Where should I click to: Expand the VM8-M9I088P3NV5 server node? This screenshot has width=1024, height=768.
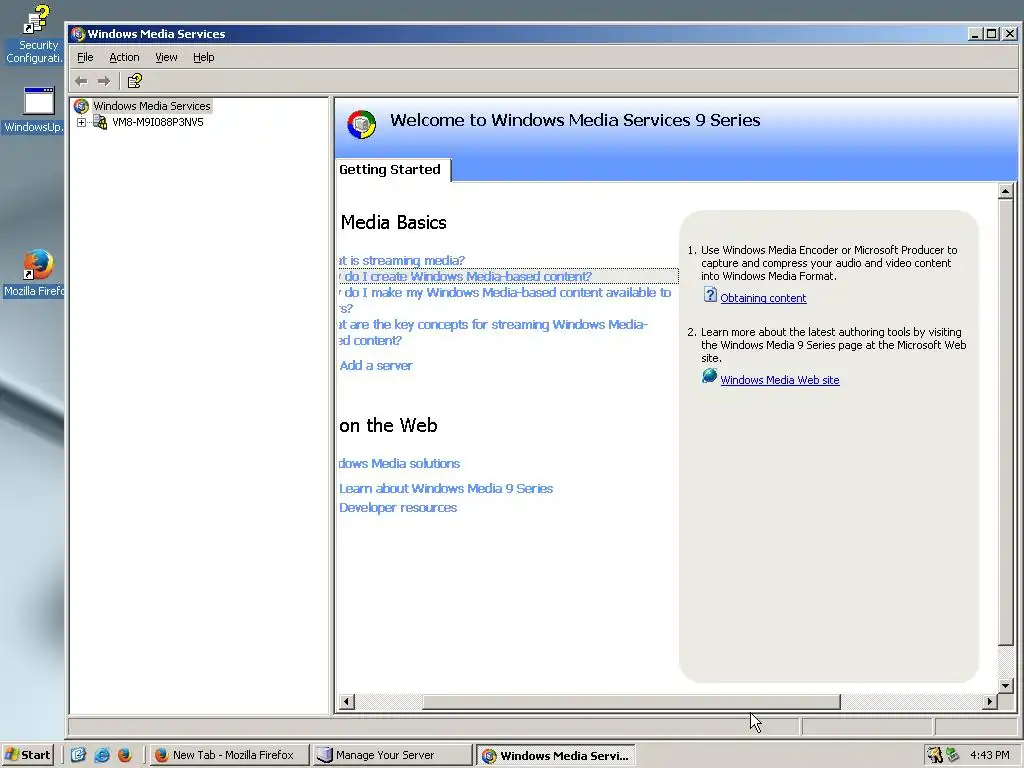81,122
